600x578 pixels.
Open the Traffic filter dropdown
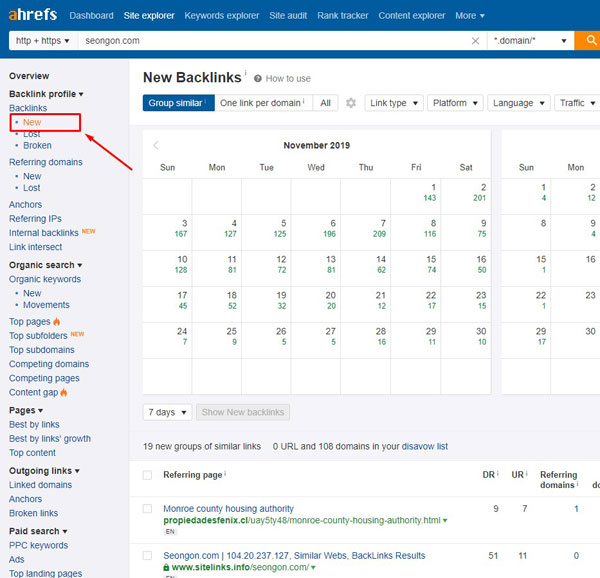click(577, 103)
